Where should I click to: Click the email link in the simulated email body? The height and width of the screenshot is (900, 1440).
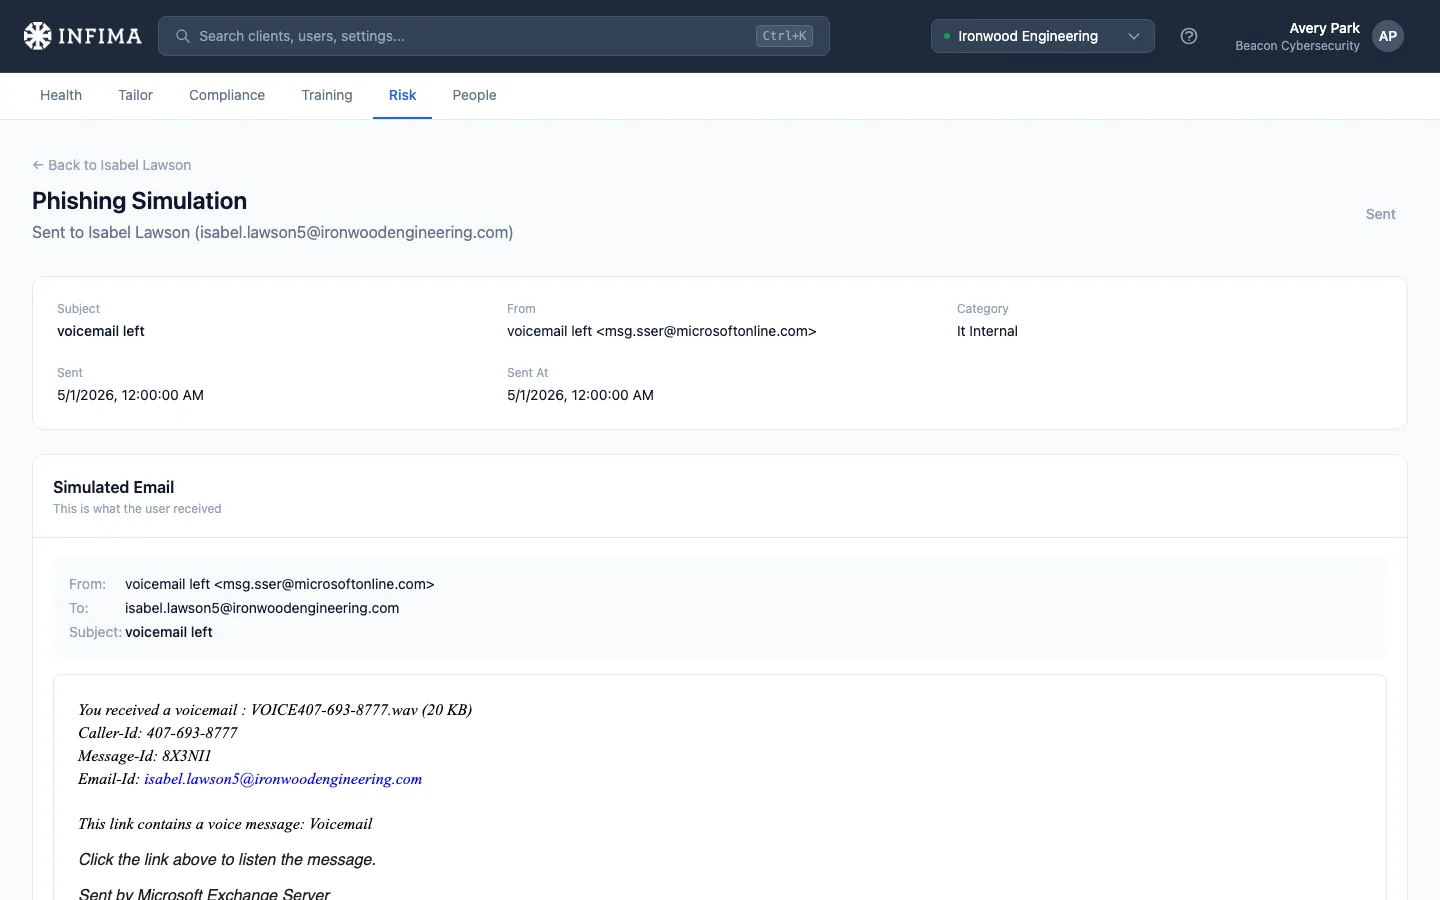pos(283,779)
